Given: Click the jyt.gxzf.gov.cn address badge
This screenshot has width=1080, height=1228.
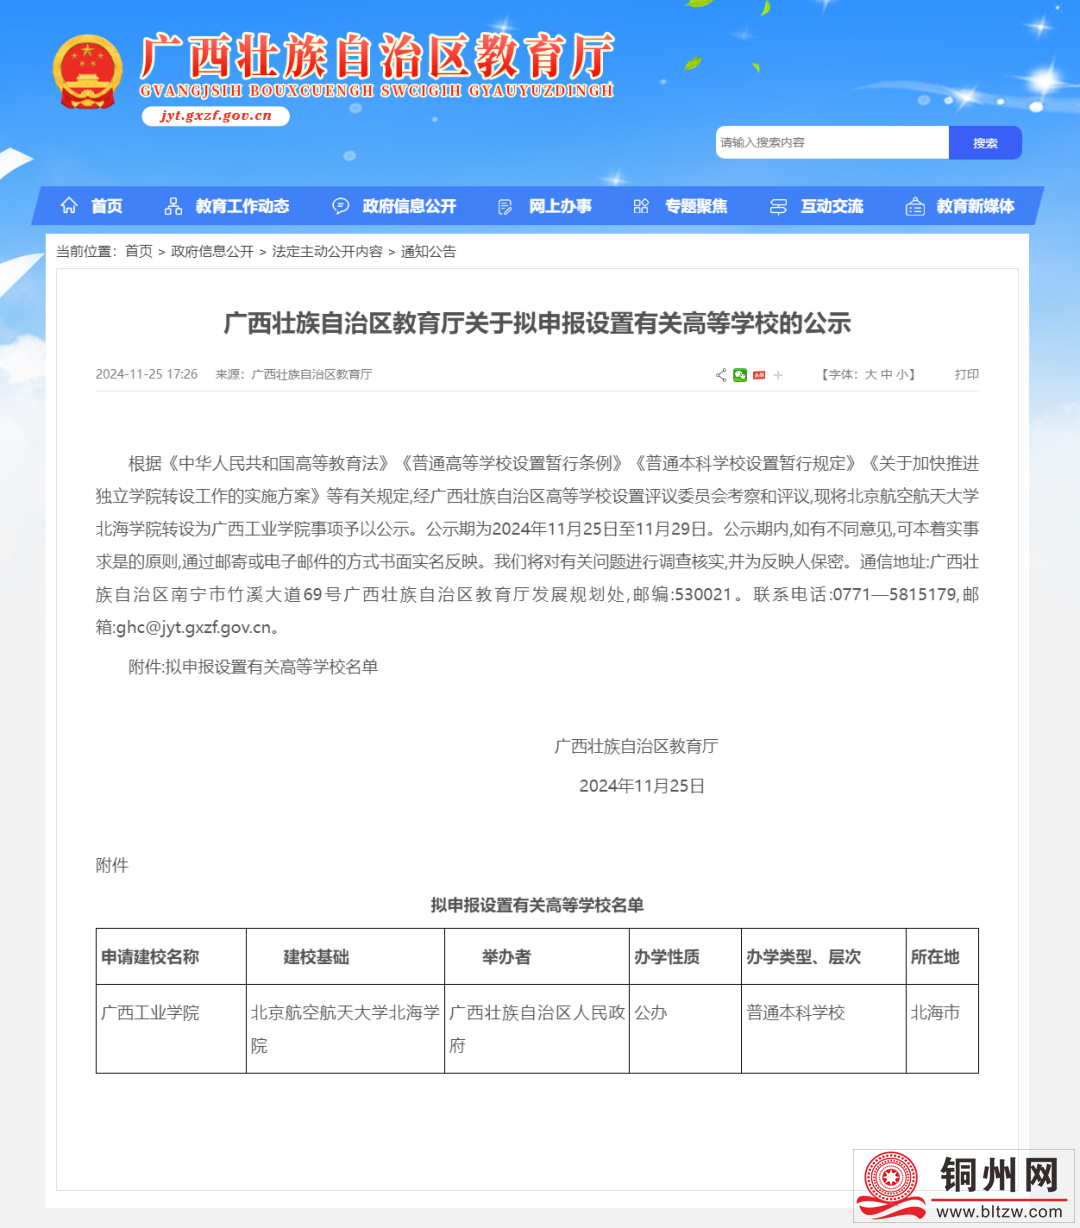Looking at the screenshot, I should [215, 115].
